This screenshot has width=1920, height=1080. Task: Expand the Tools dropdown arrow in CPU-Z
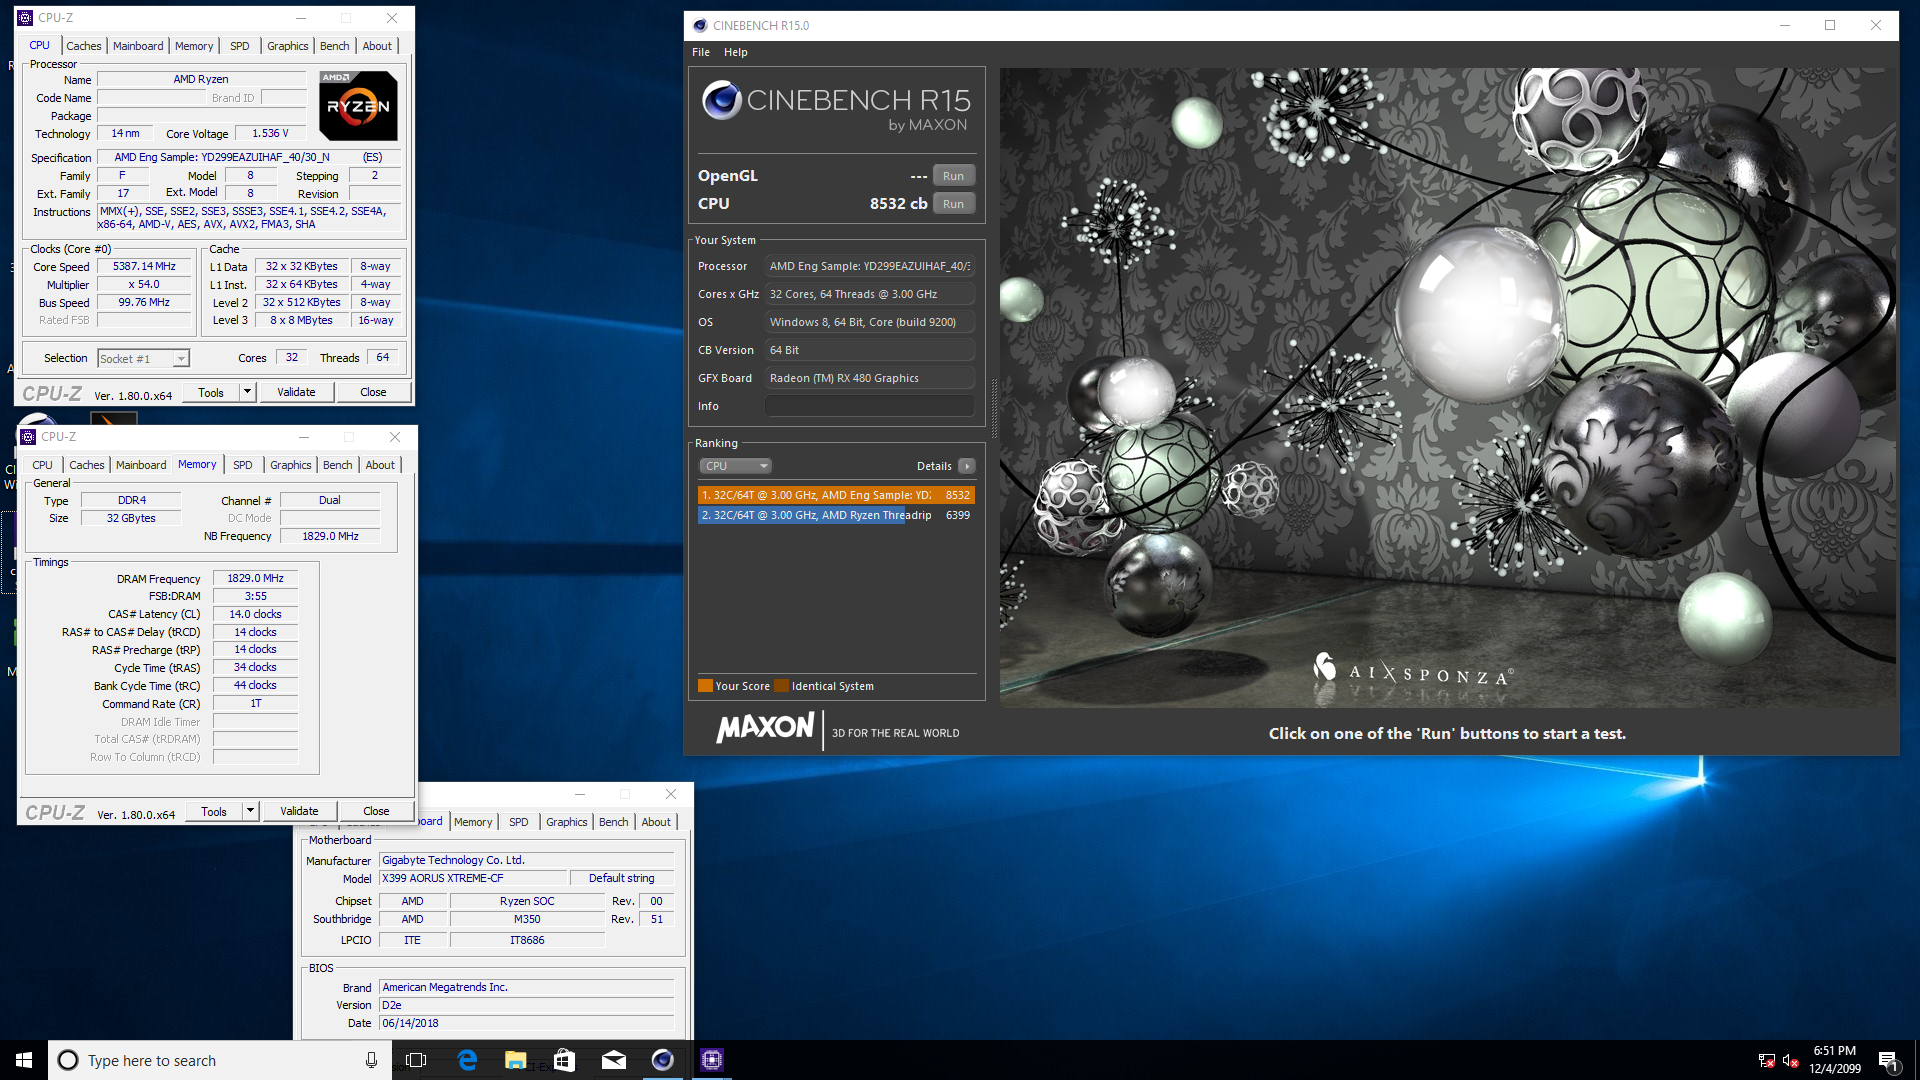(247, 392)
